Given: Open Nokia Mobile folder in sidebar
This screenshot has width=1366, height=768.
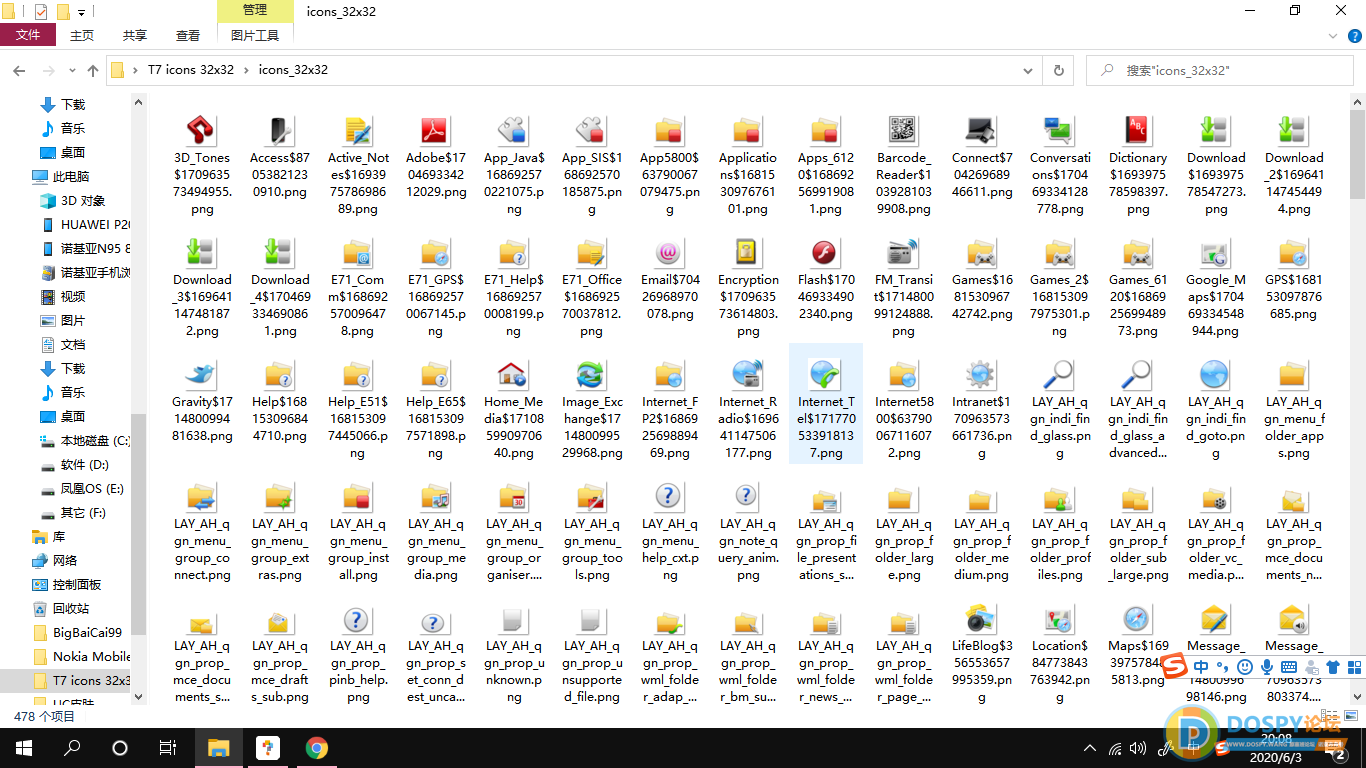Looking at the screenshot, I should coord(81,656).
